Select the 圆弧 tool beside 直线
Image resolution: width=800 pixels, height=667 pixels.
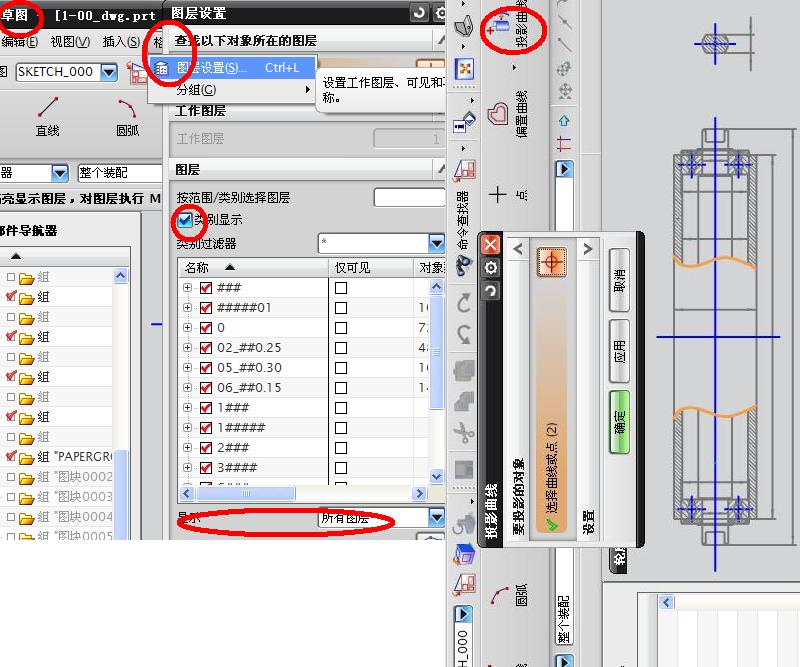tap(127, 117)
